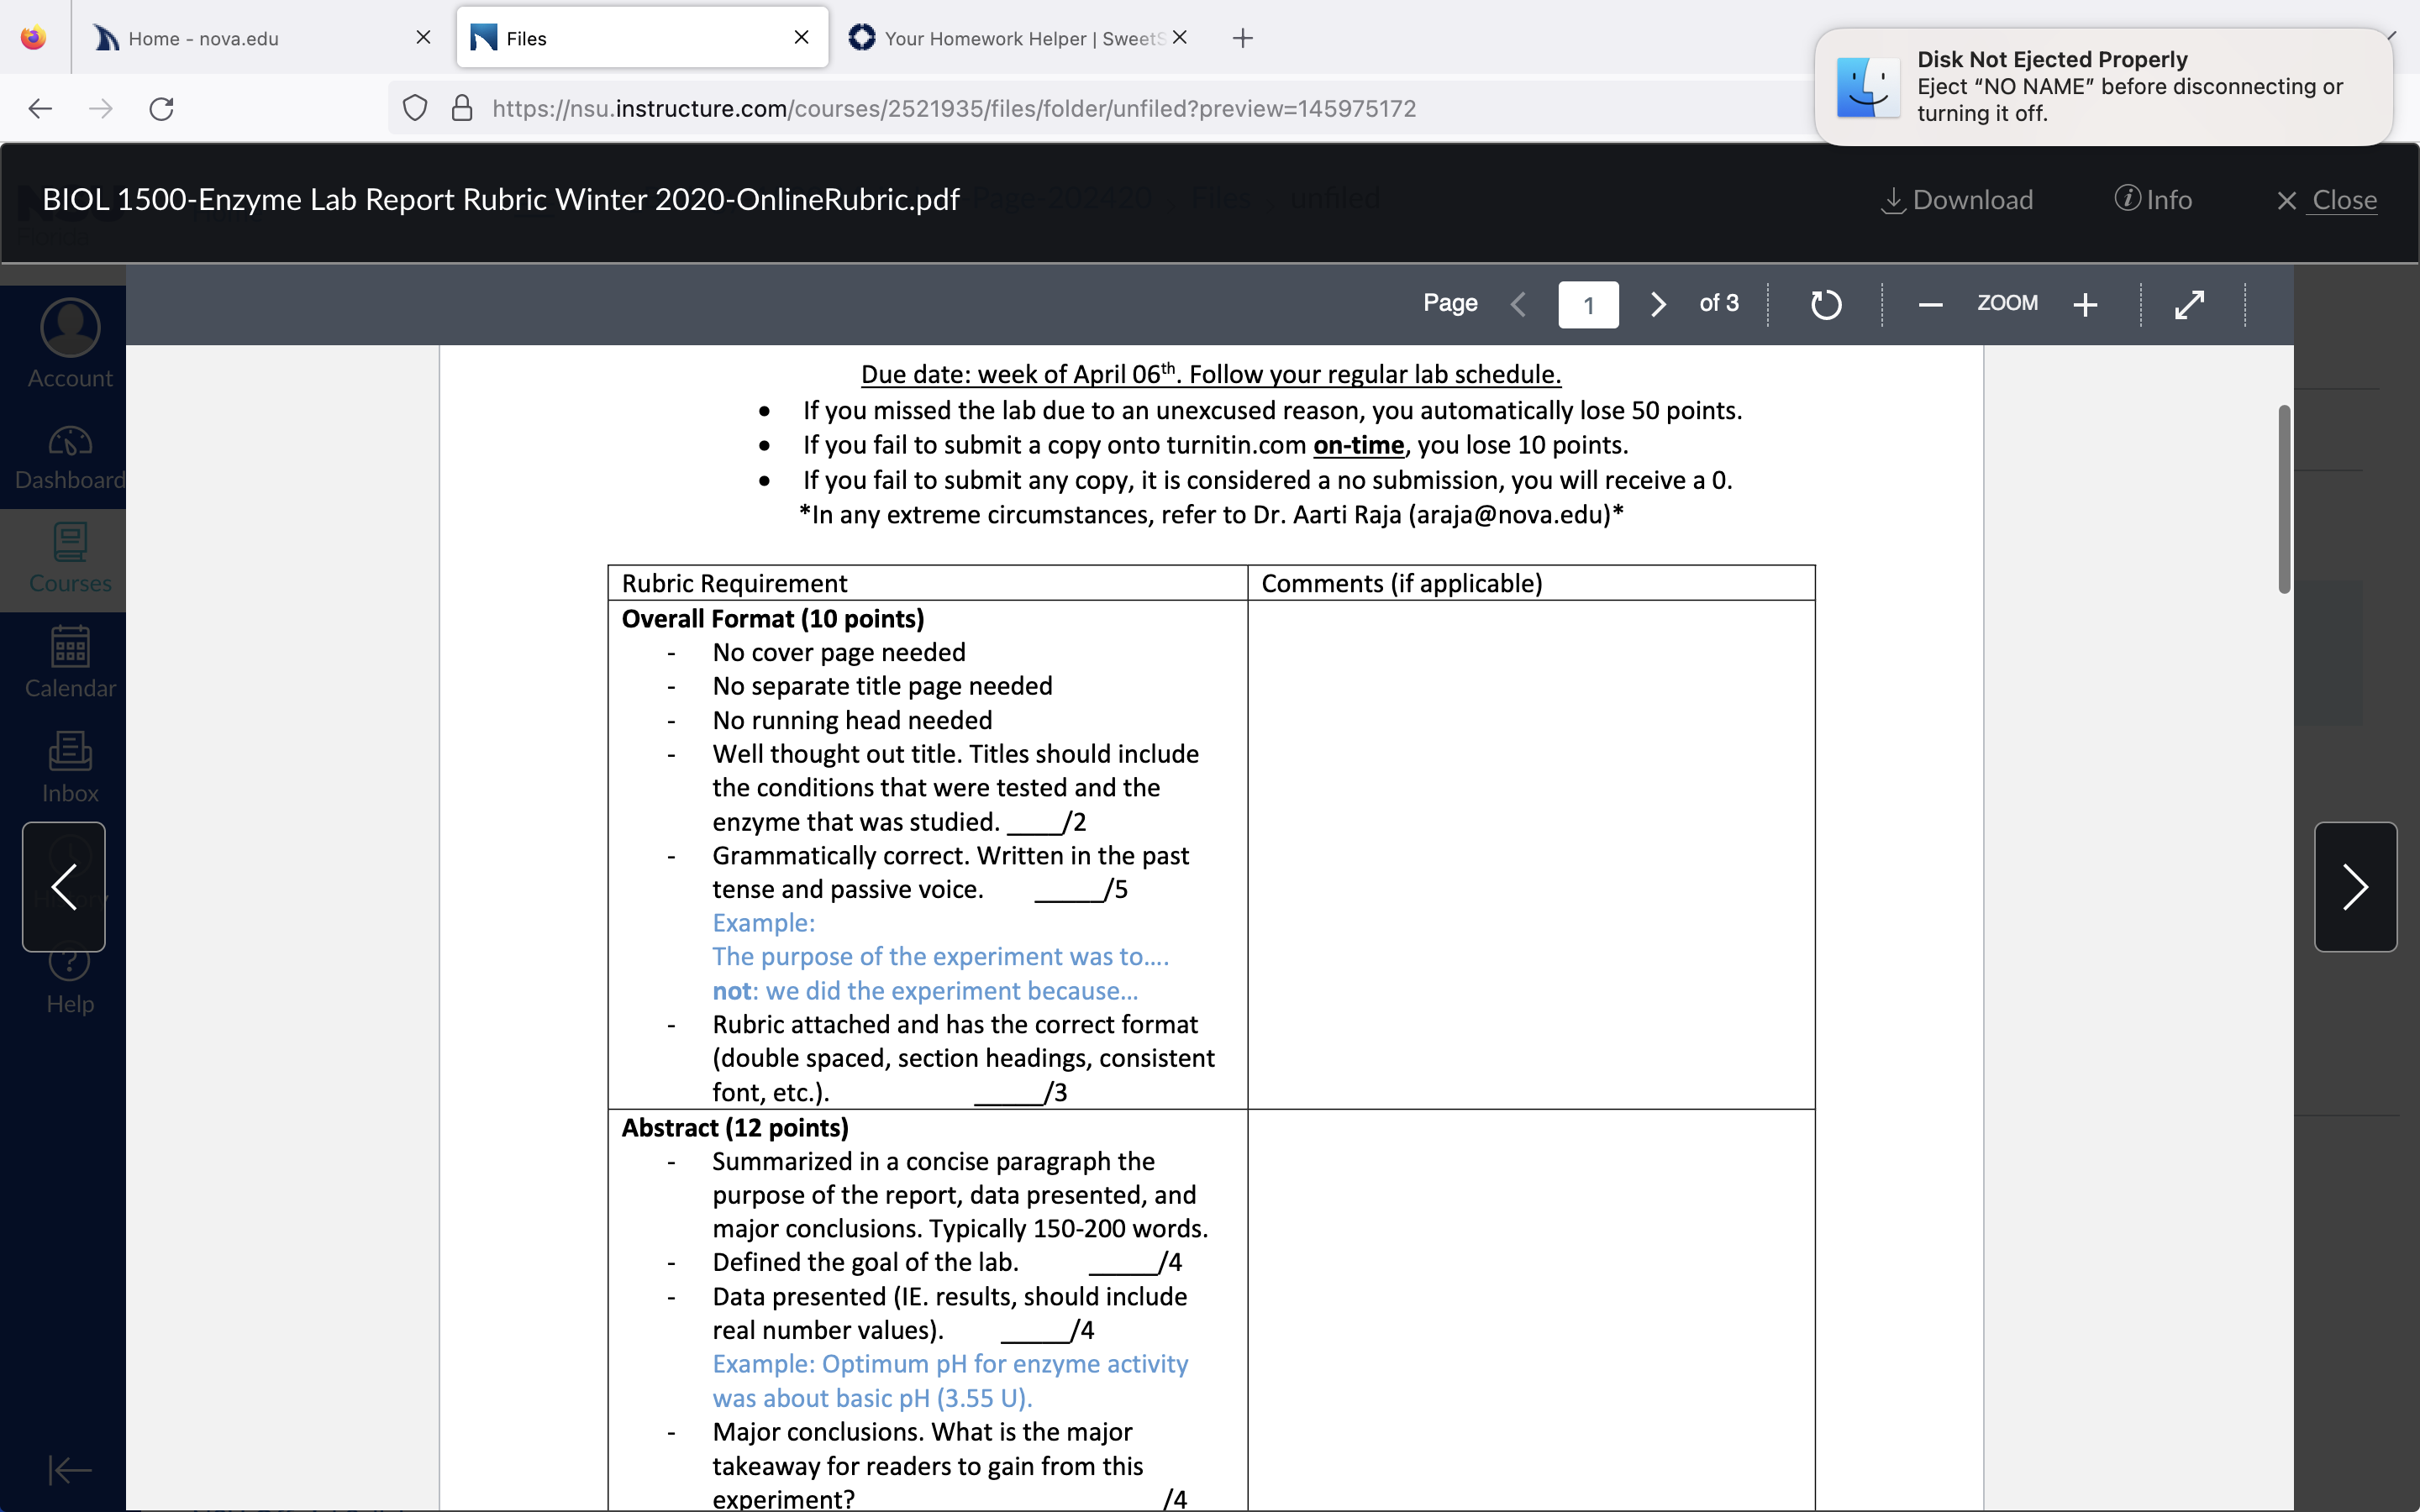
Task: Open a new browser tab
Action: (1243, 38)
